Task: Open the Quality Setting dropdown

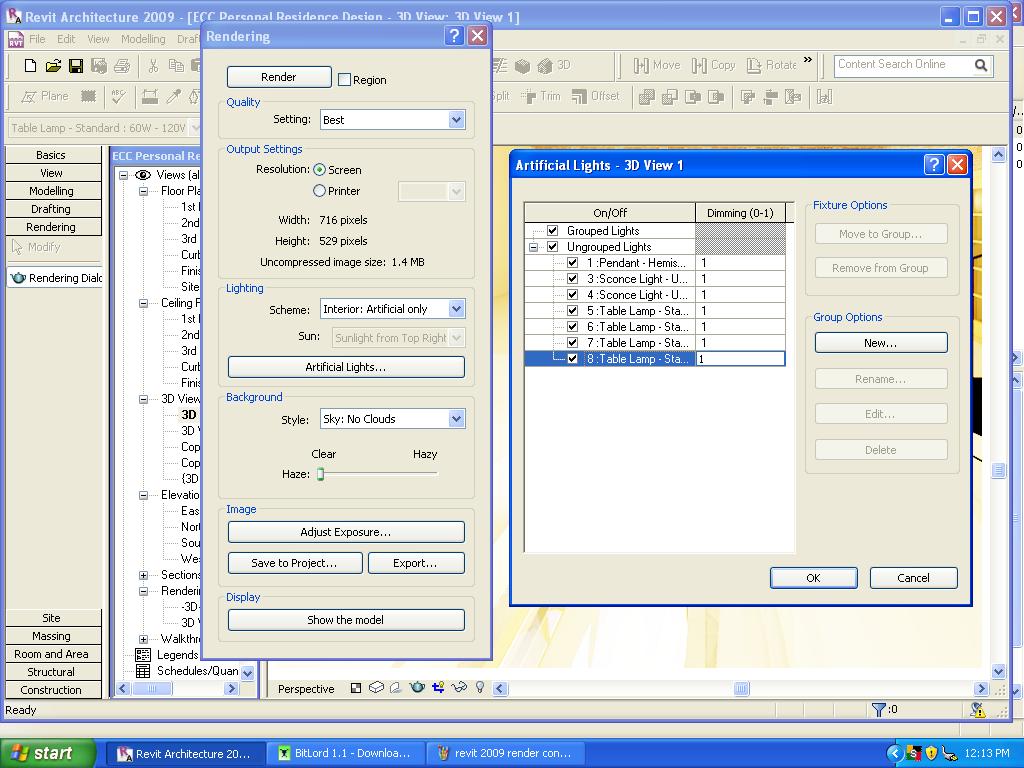Action: pyautogui.click(x=456, y=120)
